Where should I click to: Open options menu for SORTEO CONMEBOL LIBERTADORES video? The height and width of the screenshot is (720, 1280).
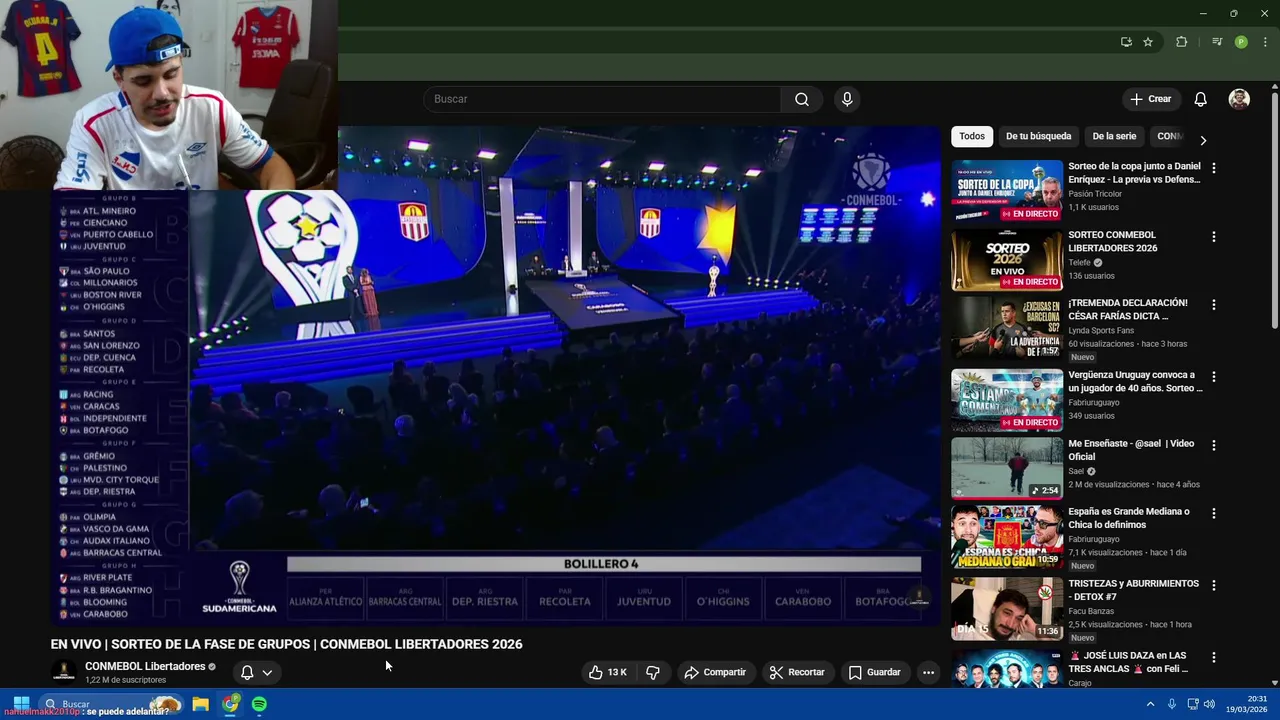coord(1213,237)
